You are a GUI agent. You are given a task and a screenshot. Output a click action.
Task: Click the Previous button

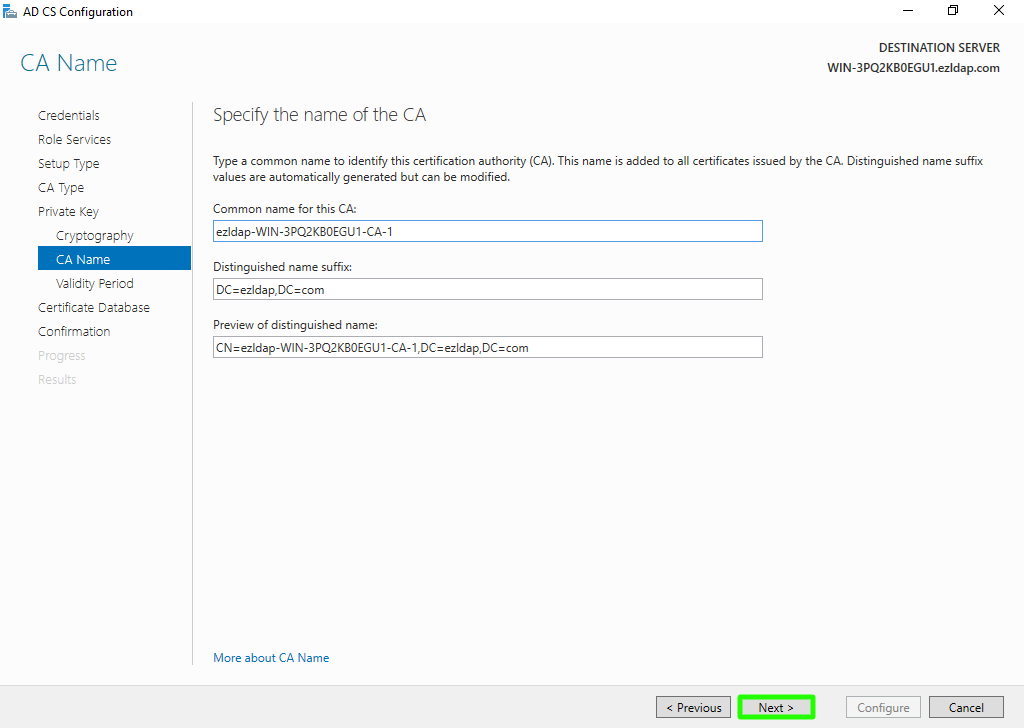point(693,708)
